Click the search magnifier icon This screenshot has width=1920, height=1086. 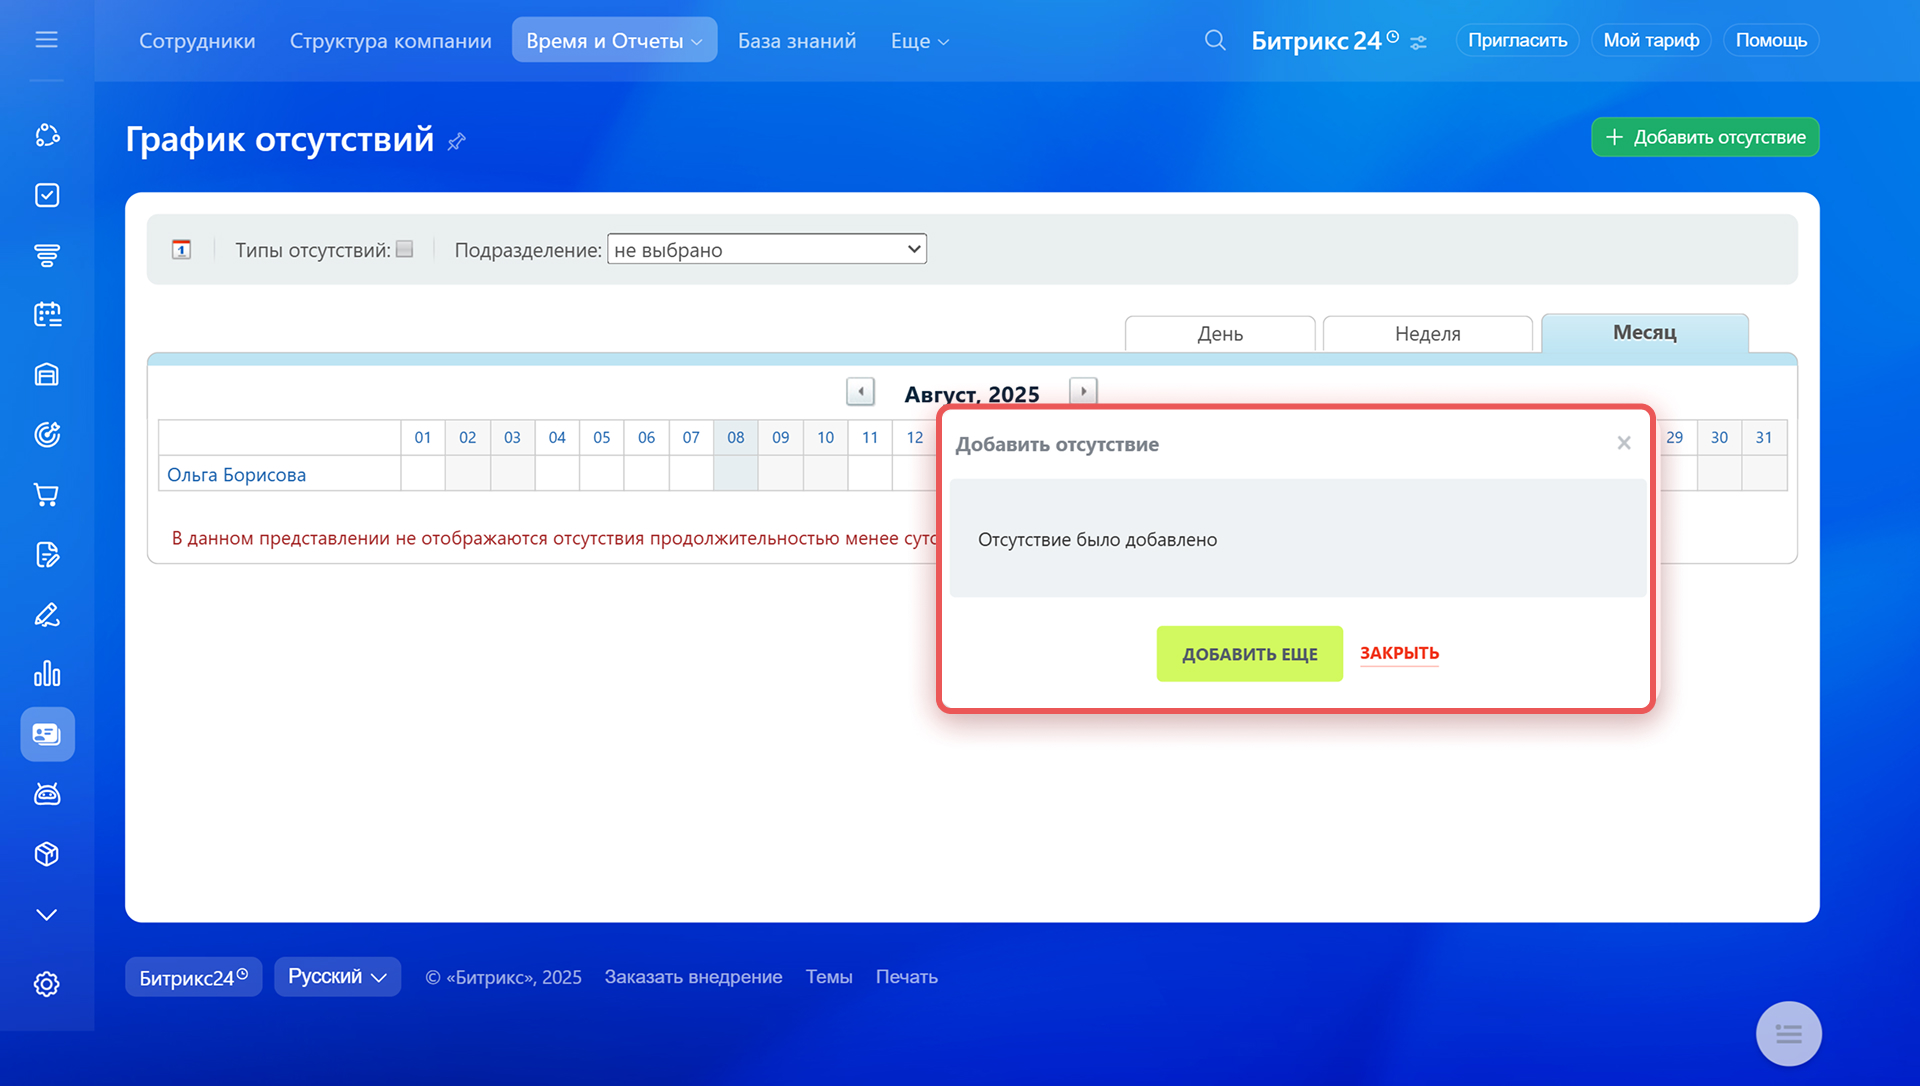(1214, 40)
